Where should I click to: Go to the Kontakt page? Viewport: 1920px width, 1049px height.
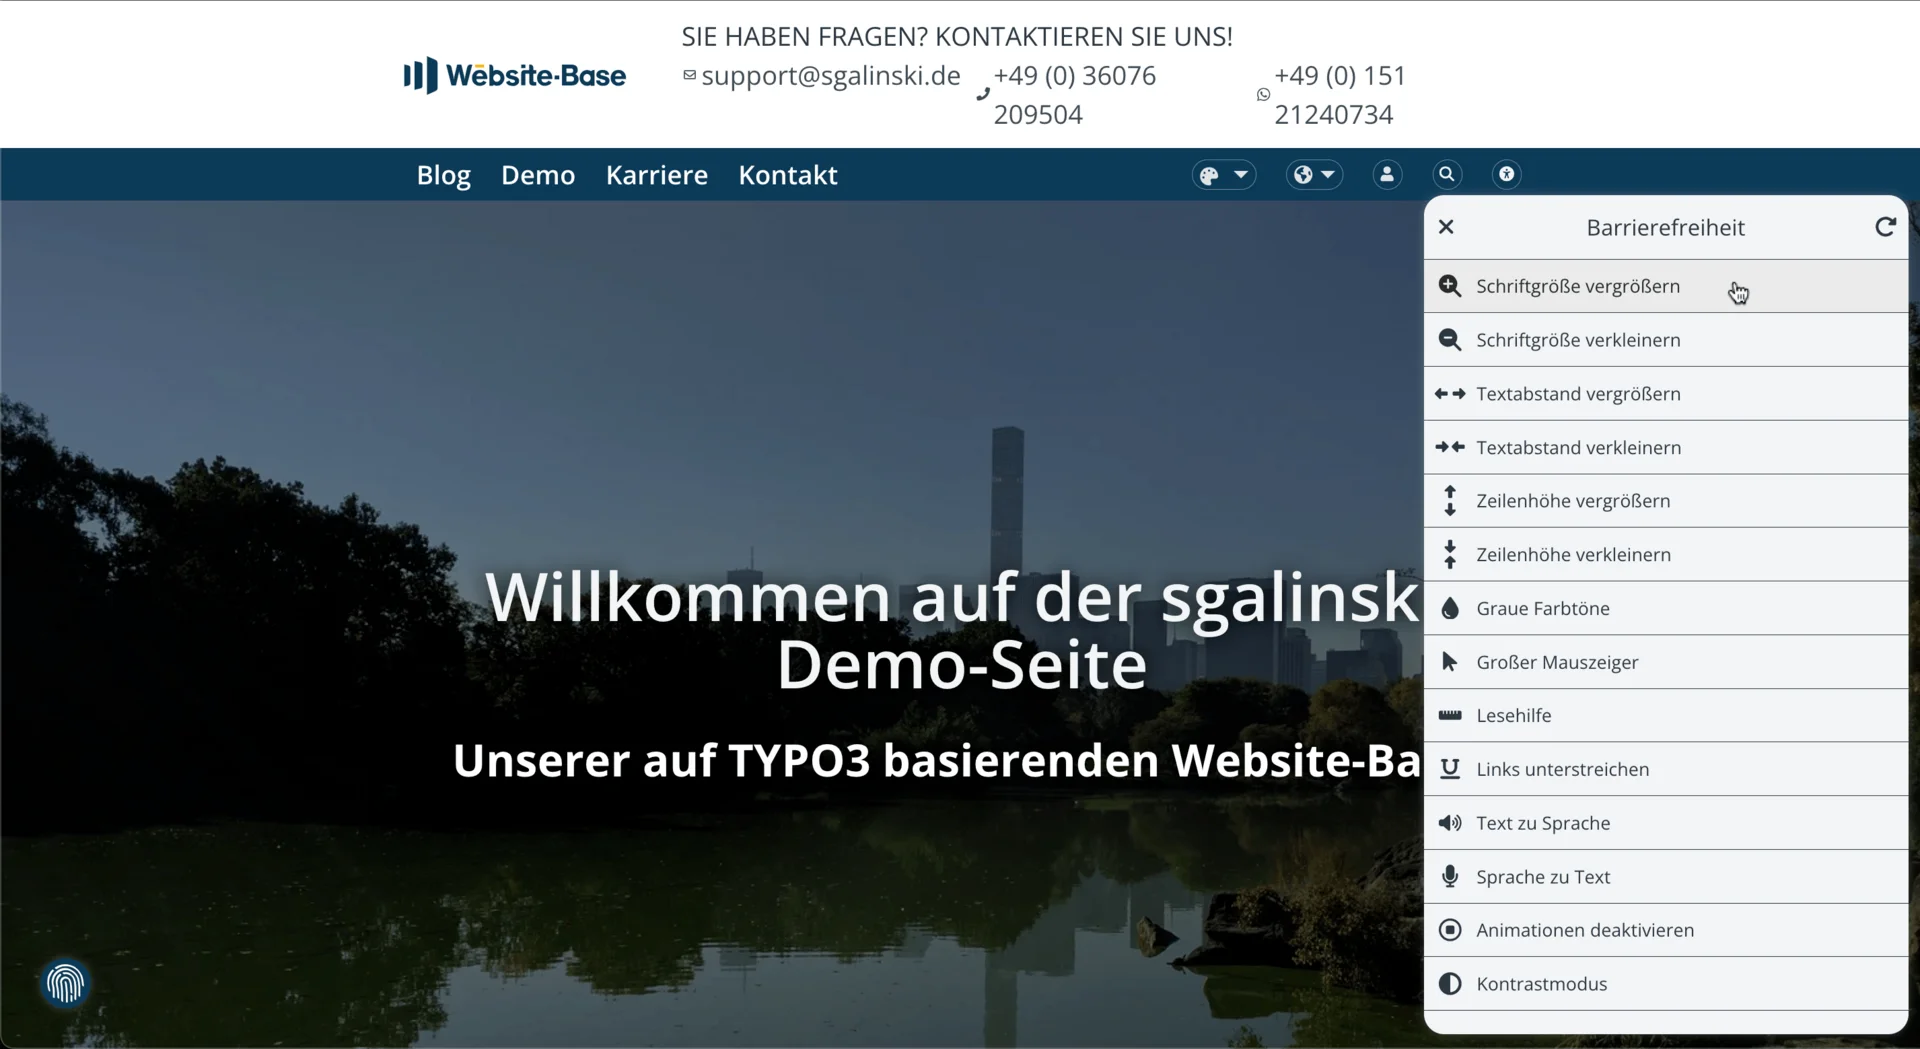click(788, 174)
